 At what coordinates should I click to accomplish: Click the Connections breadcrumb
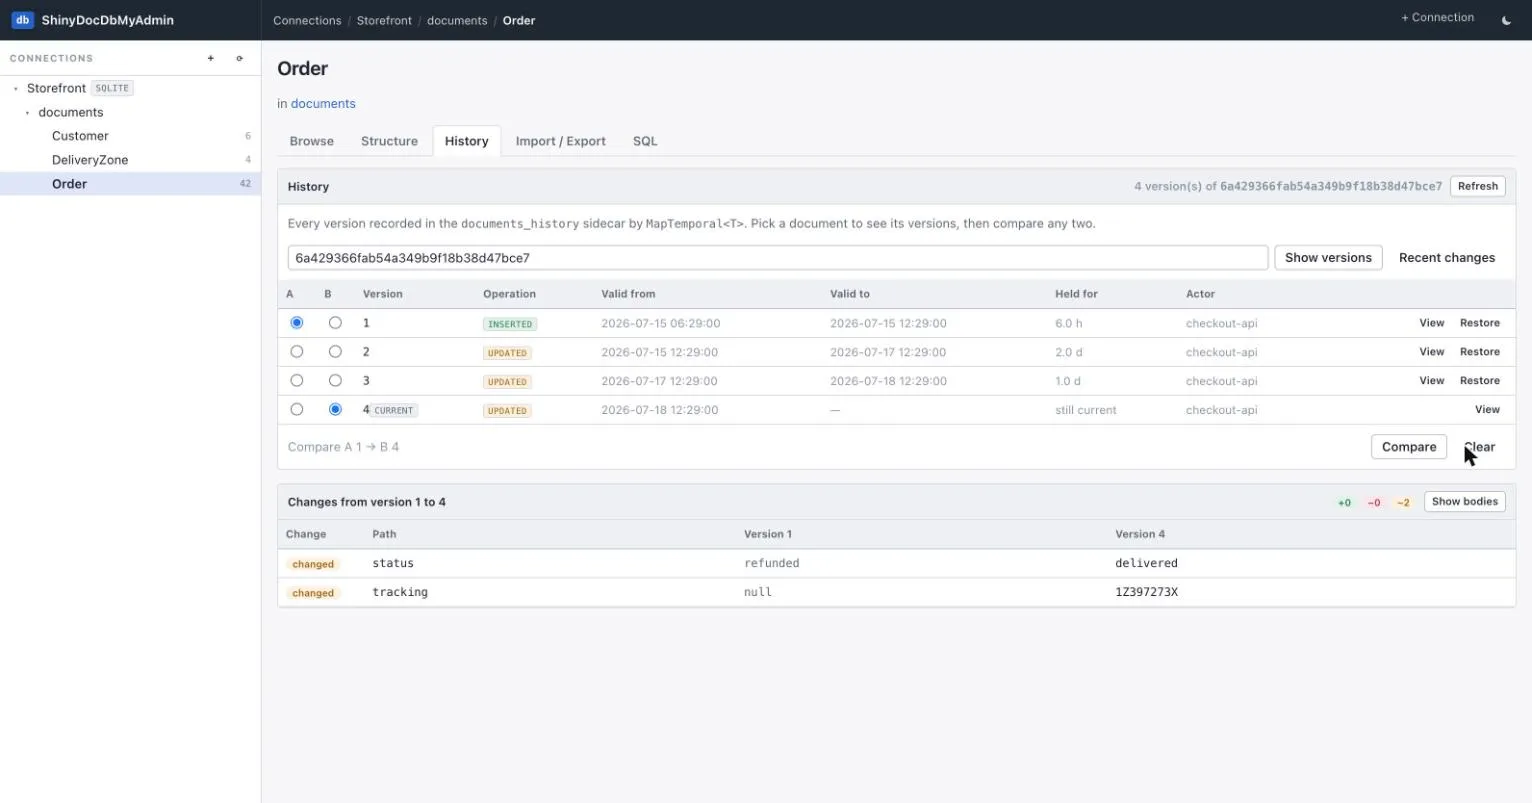click(x=307, y=20)
